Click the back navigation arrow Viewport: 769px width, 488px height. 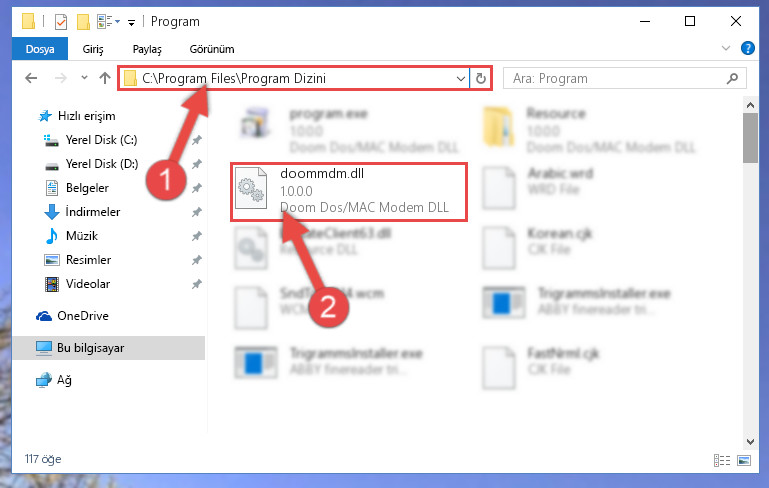[31, 78]
